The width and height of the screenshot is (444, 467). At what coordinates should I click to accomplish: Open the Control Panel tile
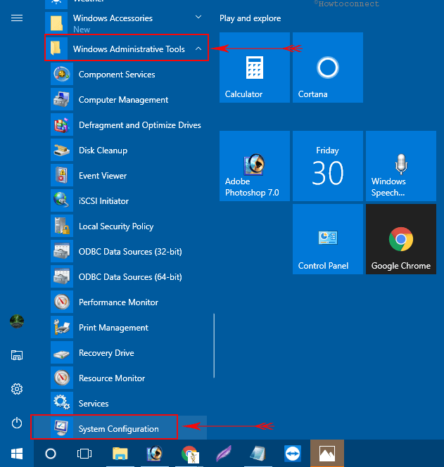pos(328,239)
